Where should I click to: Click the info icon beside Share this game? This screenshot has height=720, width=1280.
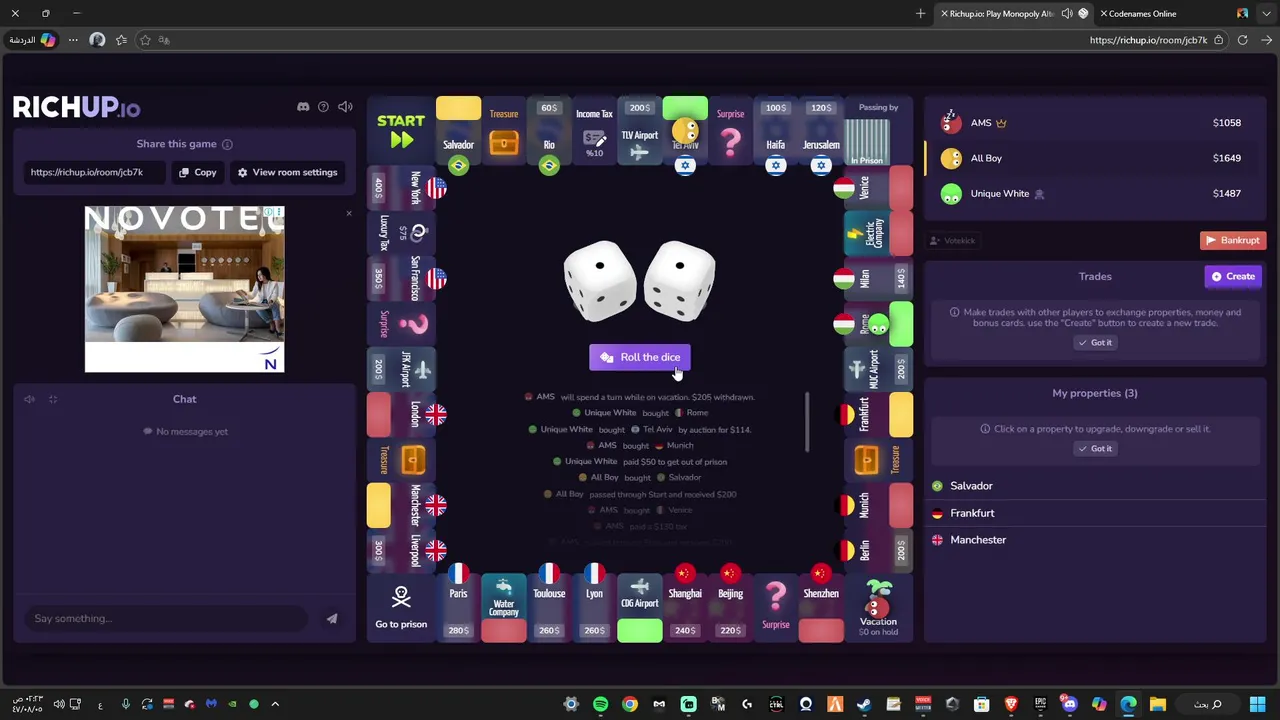click(x=227, y=144)
